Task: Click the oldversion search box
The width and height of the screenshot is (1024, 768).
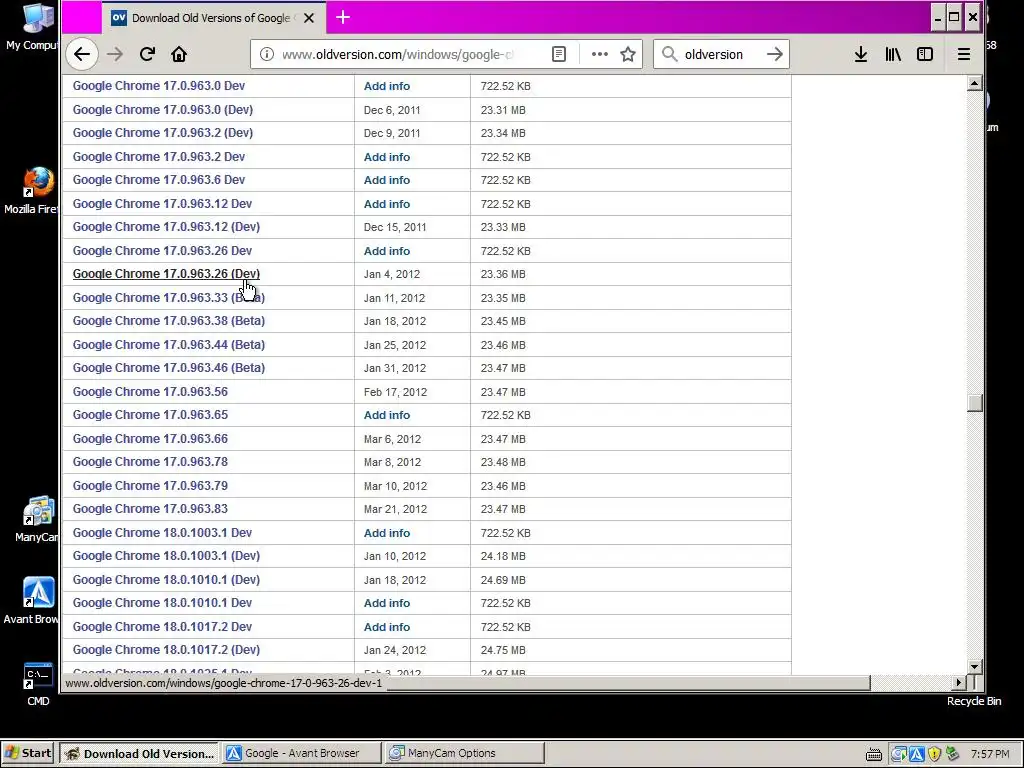Action: pos(721,54)
